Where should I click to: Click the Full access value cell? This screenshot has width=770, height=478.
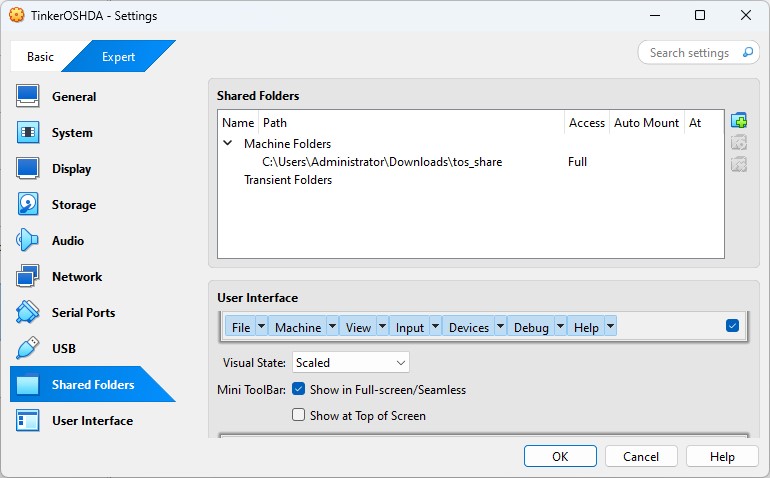point(578,162)
